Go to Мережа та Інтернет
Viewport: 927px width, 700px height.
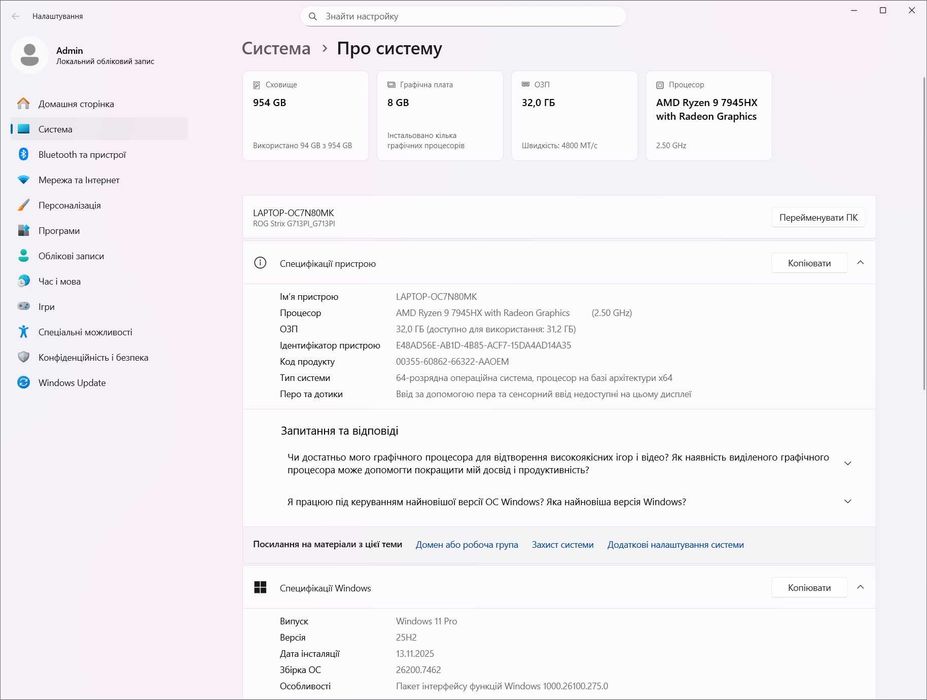coord(99,180)
